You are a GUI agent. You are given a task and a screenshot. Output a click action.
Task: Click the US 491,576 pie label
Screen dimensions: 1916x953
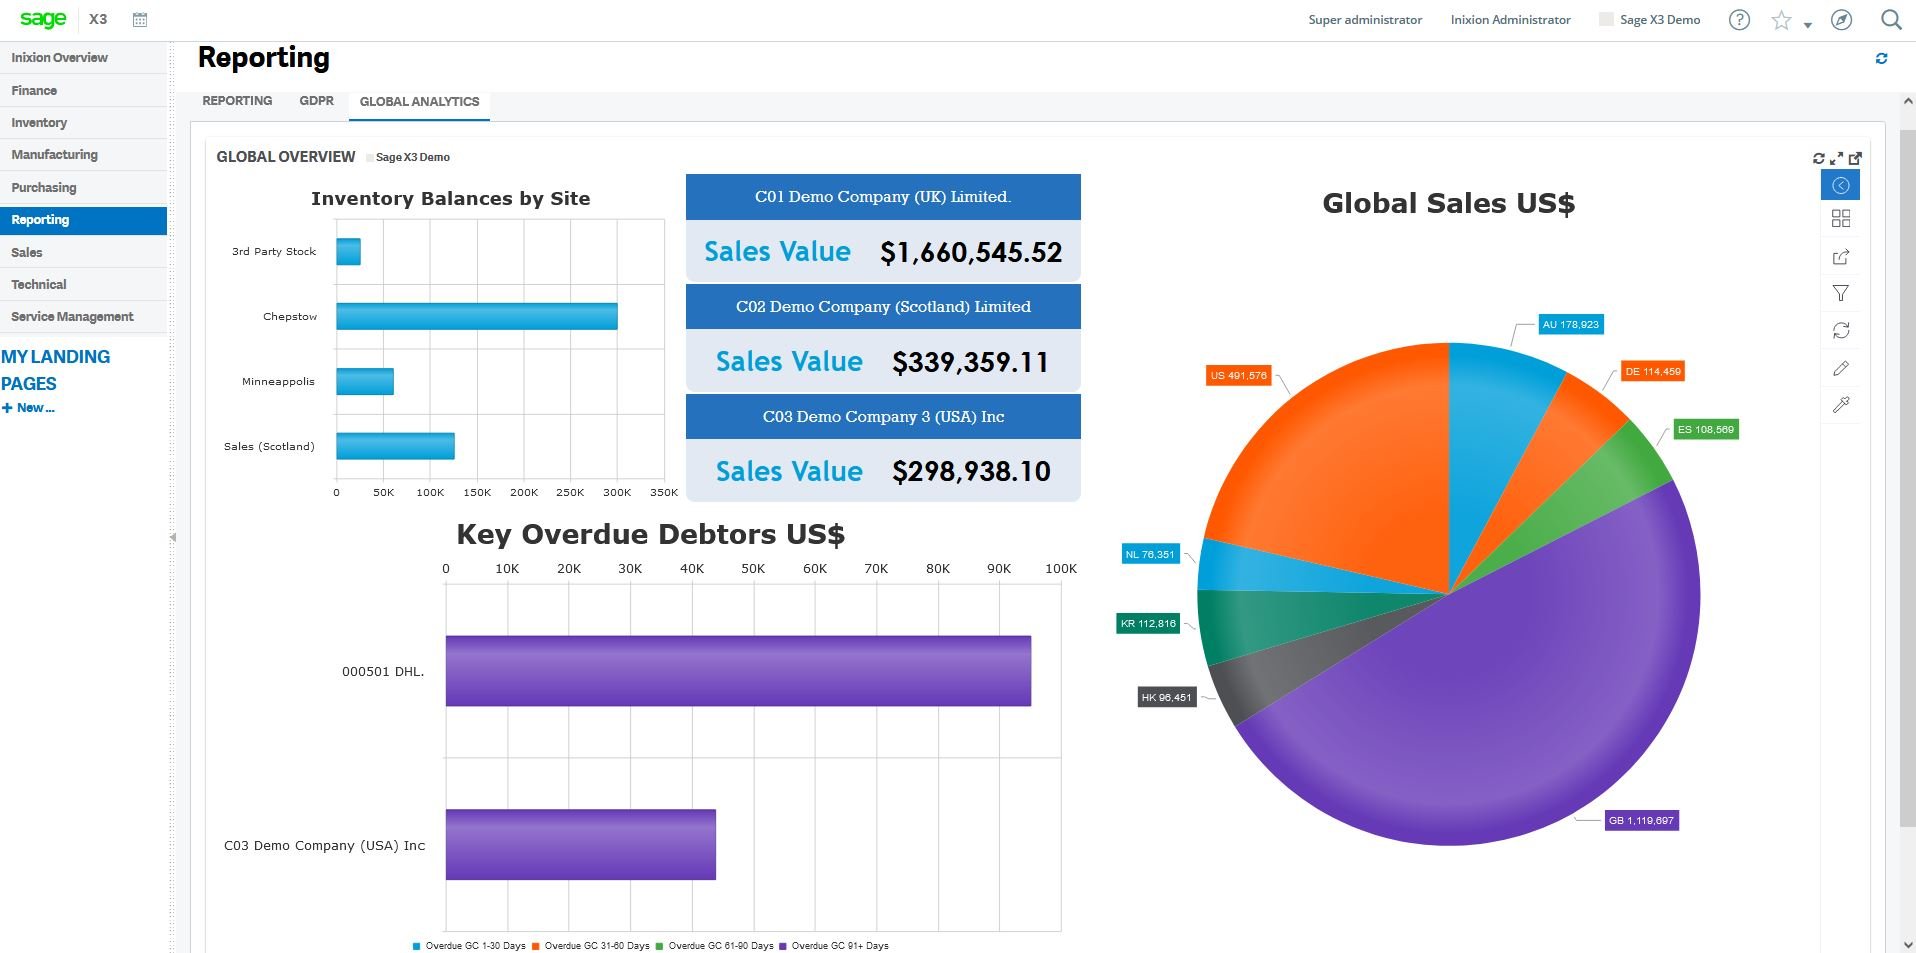coord(1238,376)
